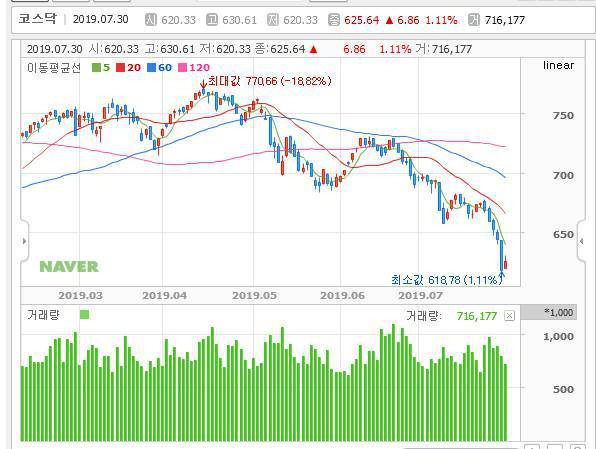Click the closing price icon beside 625.64

coord(334,20)
